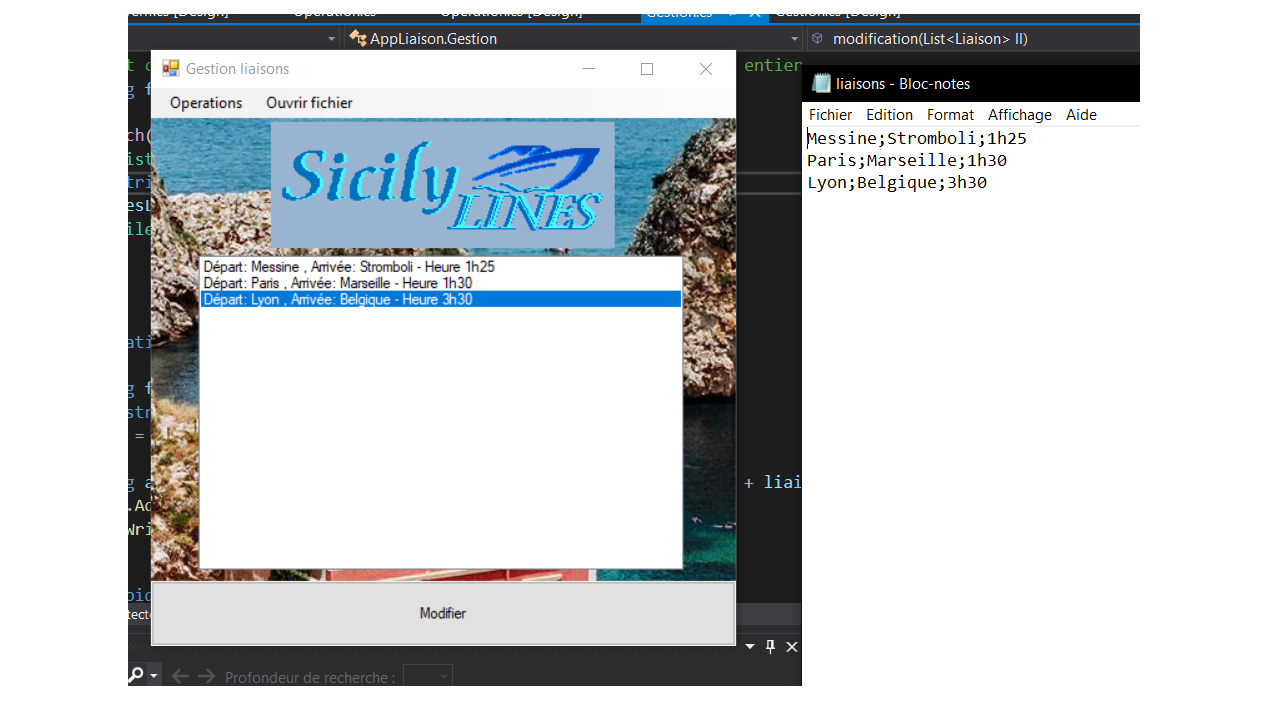Open the Format menu in Bloc-notes
1280x720 pixels.
(x=950, y=115)
